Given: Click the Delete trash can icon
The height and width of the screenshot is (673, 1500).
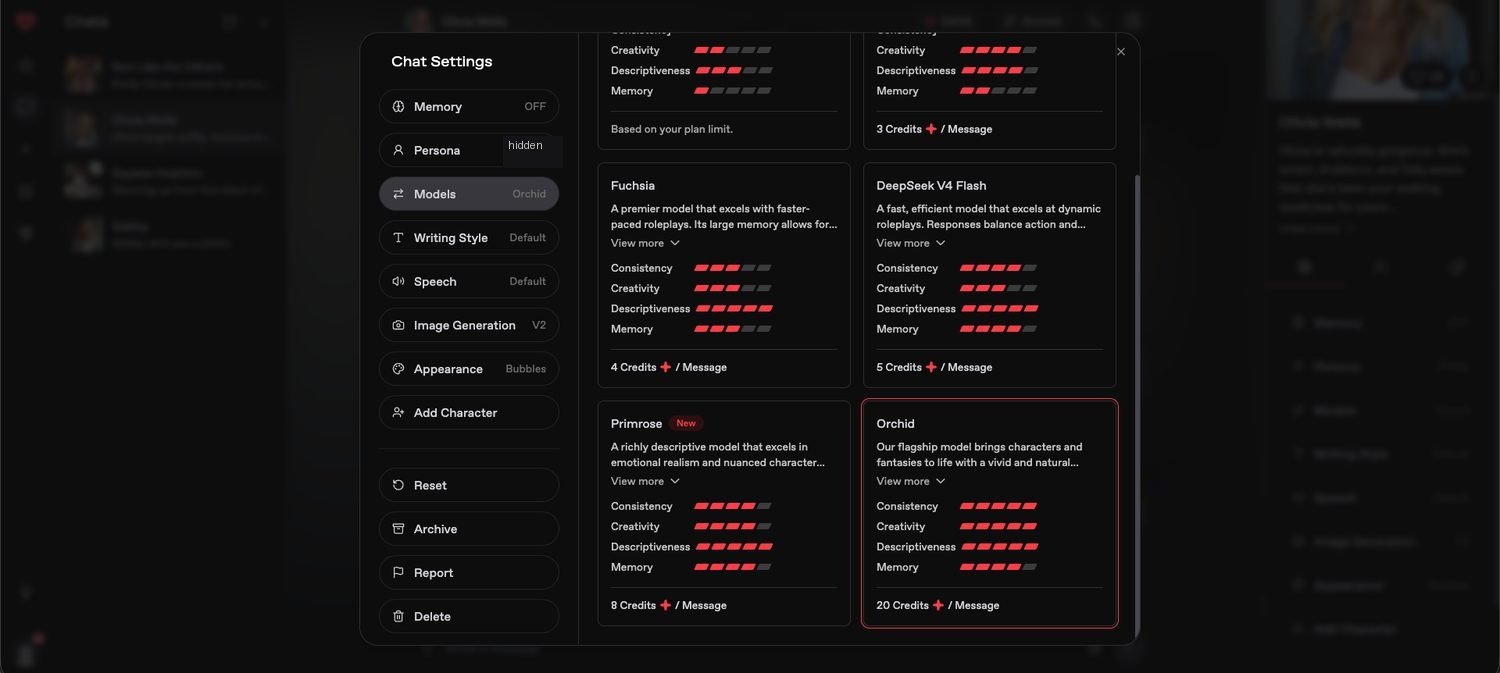Looking at the screenshot, I should [x=398, y=617].
